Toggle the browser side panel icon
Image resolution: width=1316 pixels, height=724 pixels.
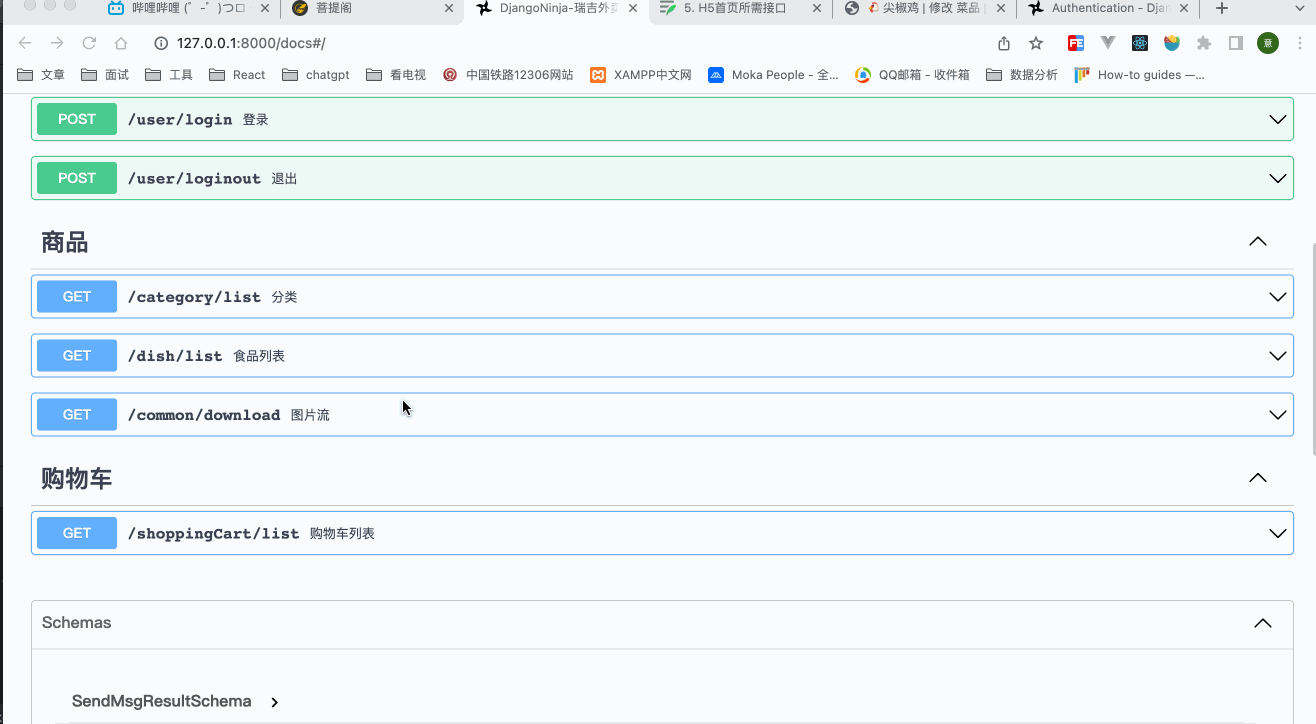click(1236, 43)
